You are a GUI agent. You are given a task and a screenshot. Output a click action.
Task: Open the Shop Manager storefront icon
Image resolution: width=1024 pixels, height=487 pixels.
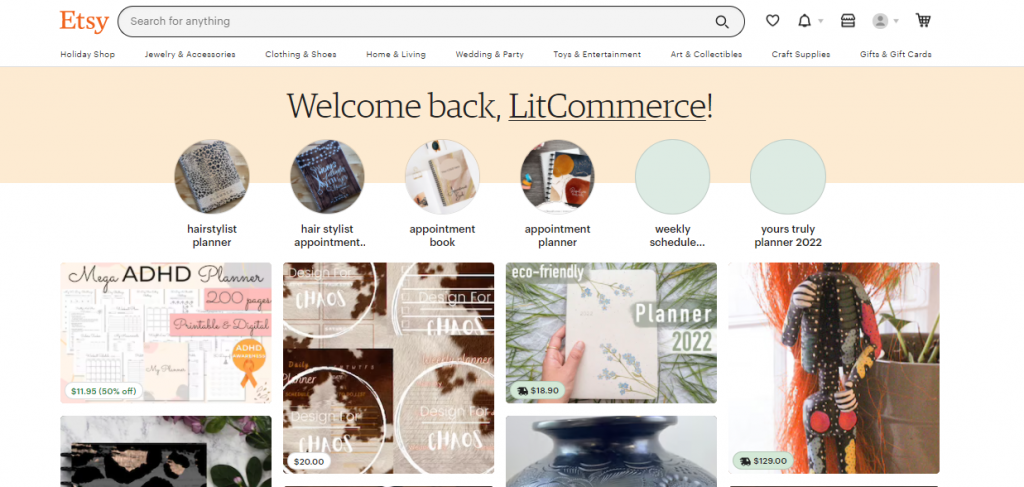848,21
